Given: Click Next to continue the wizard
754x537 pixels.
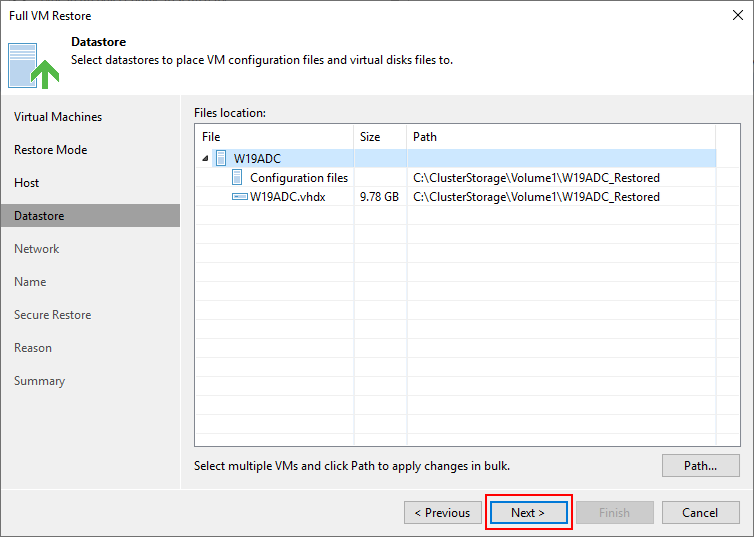Looking at the screenshot, I should (528, 512).
